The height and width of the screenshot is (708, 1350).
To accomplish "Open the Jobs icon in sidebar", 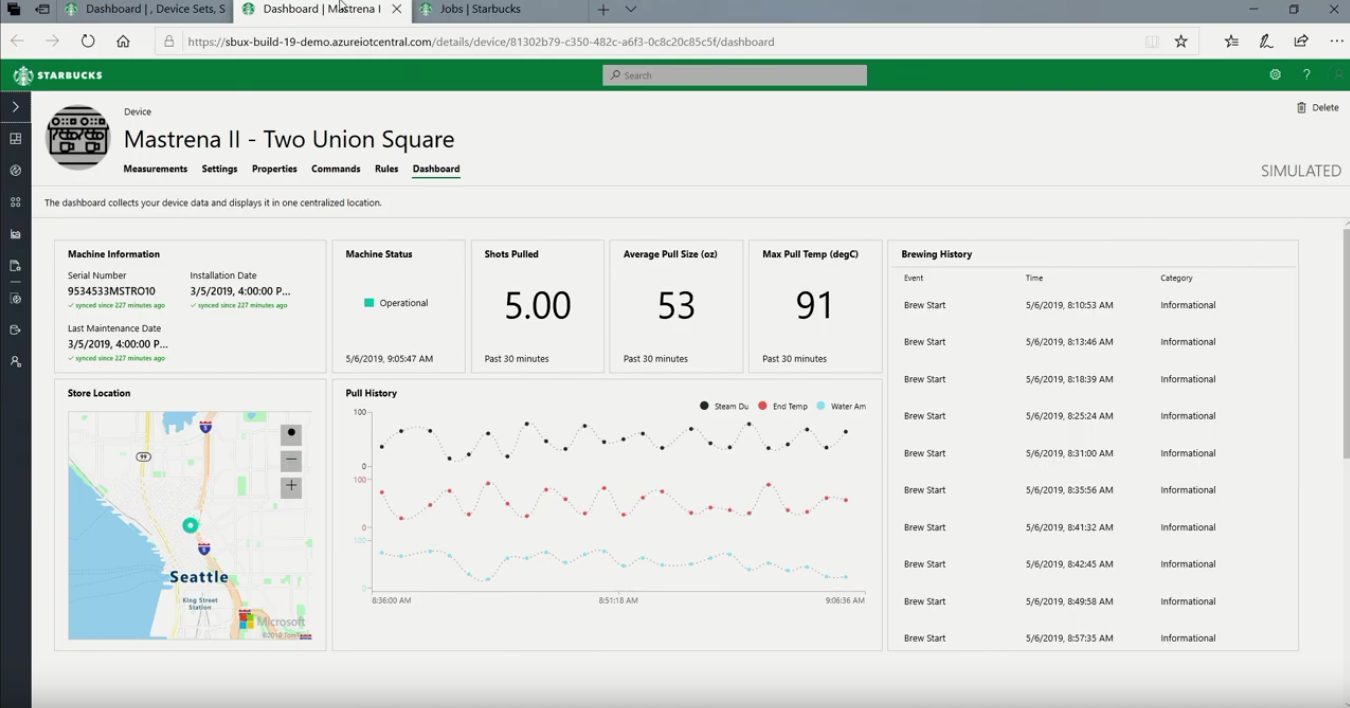I will tap(15, 266).
